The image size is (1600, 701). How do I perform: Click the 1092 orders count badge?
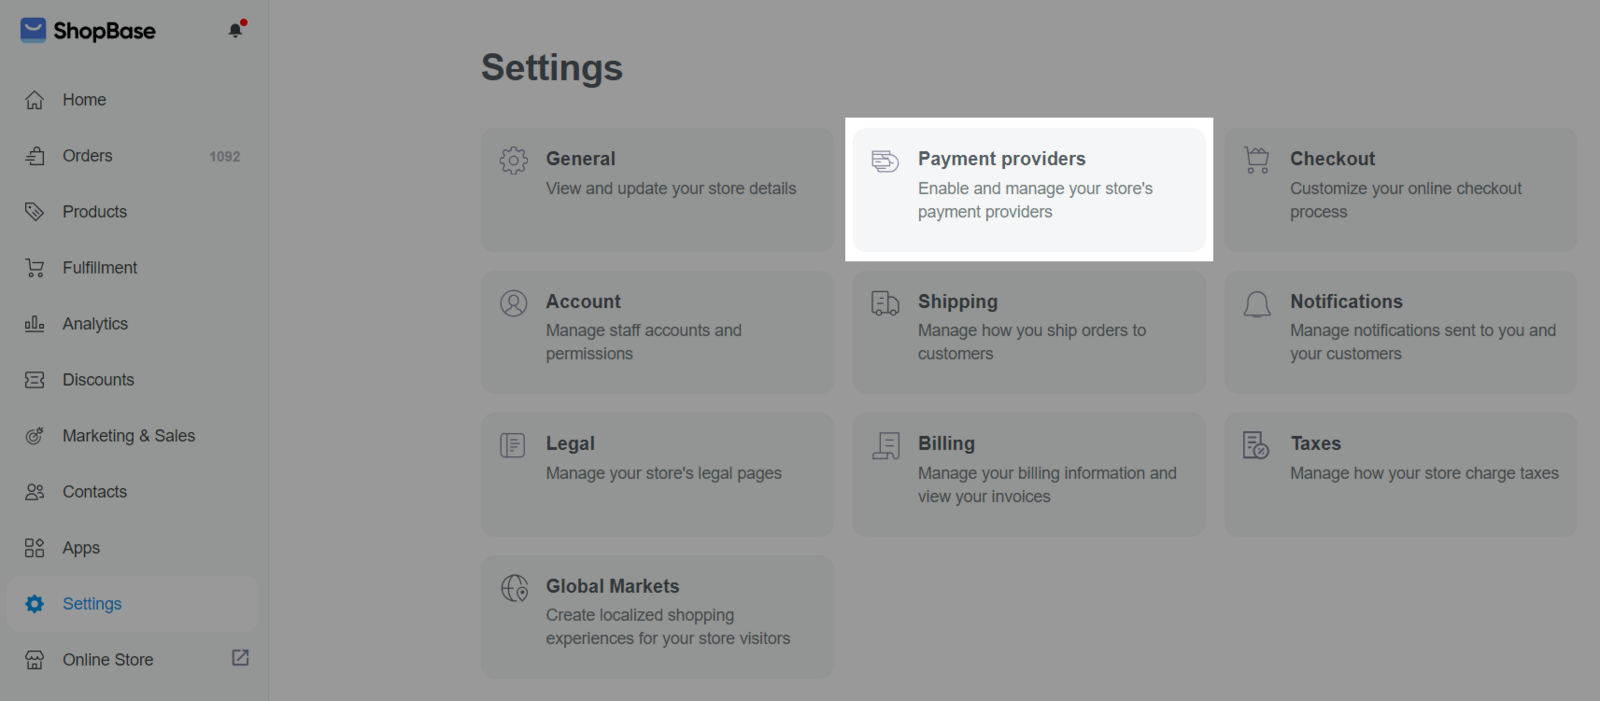tap(224, 157)
